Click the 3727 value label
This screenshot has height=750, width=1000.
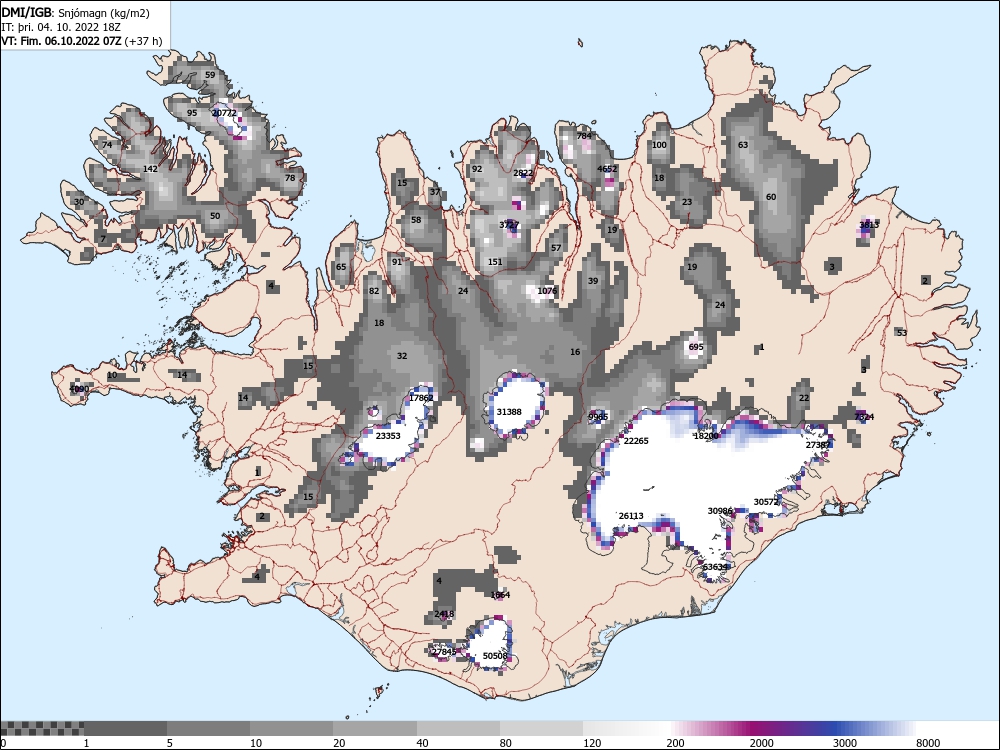509,224
